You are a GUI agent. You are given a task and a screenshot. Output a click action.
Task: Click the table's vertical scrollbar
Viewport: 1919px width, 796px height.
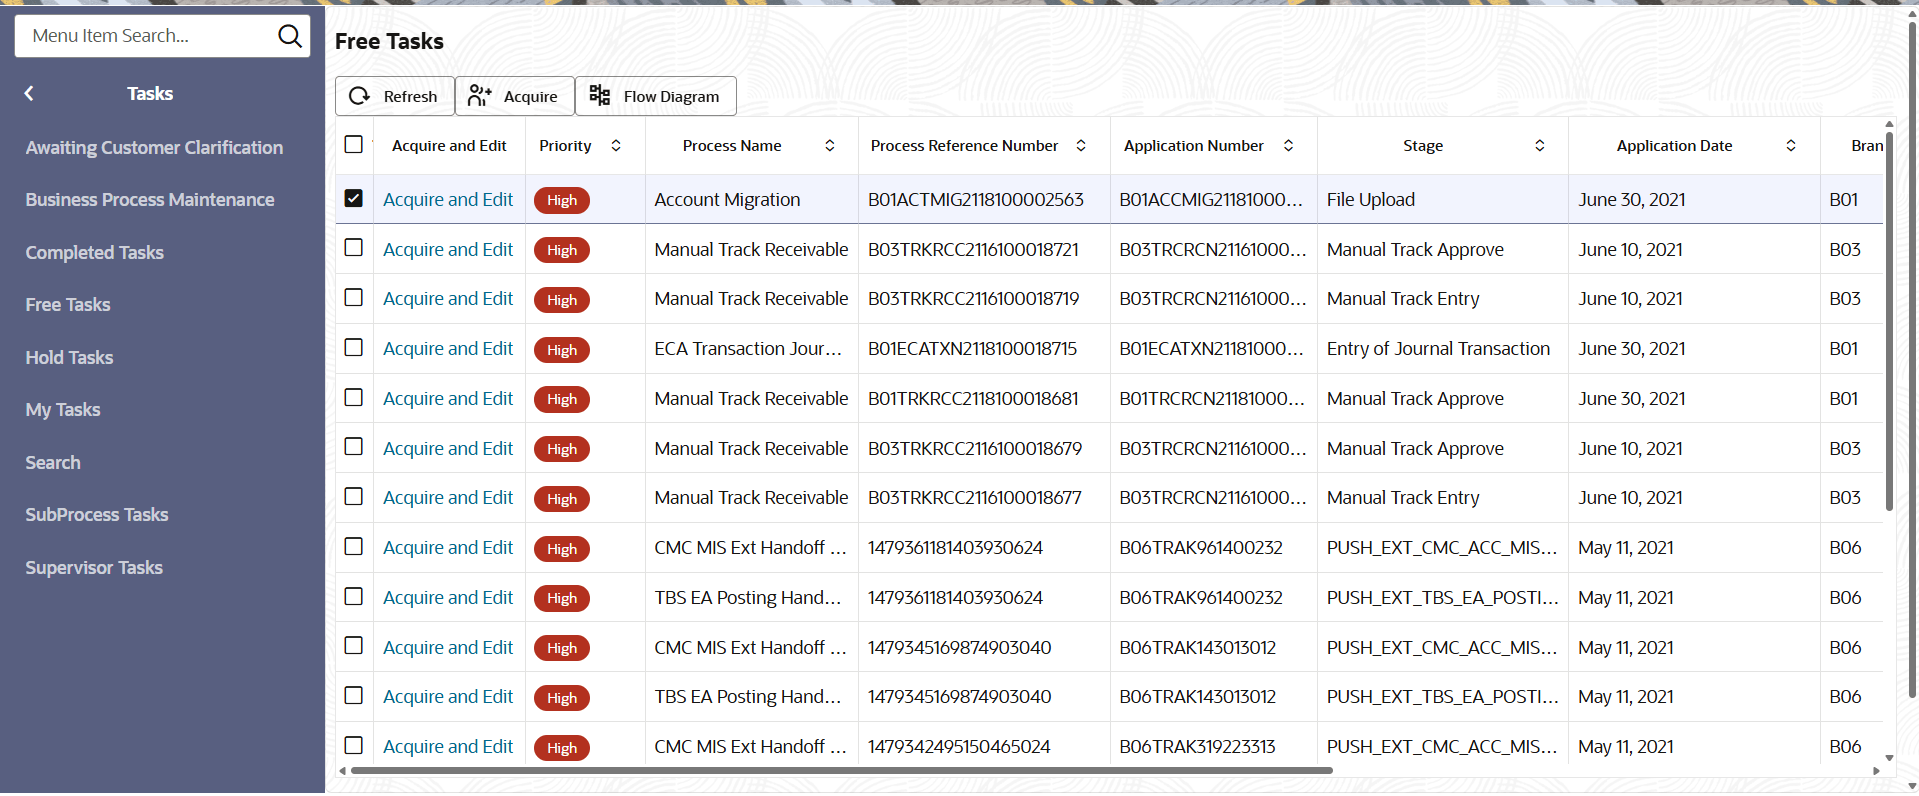tap(1889, 322)
